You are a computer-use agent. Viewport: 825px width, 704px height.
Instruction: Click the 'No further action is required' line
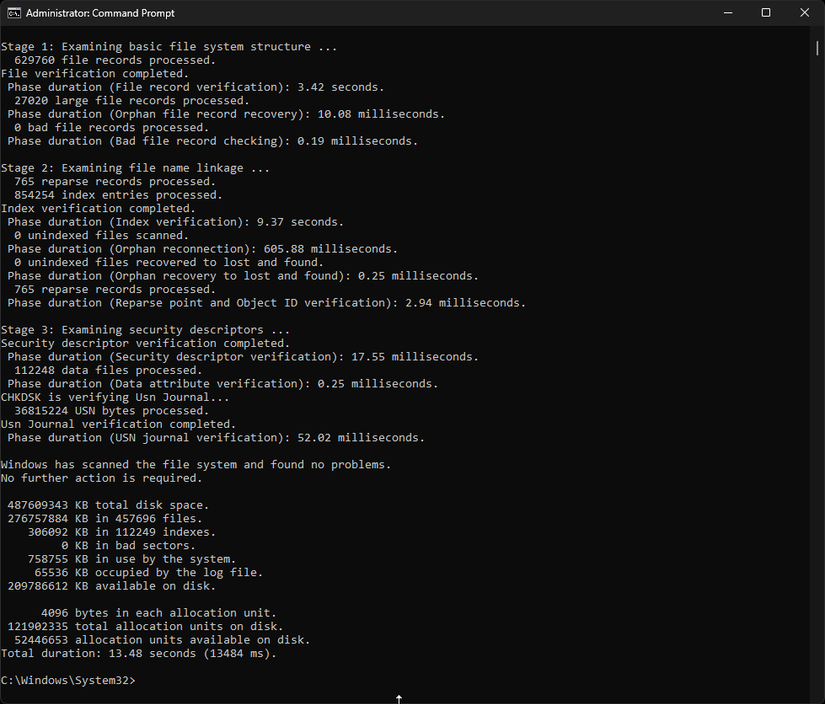pos(101,478)
